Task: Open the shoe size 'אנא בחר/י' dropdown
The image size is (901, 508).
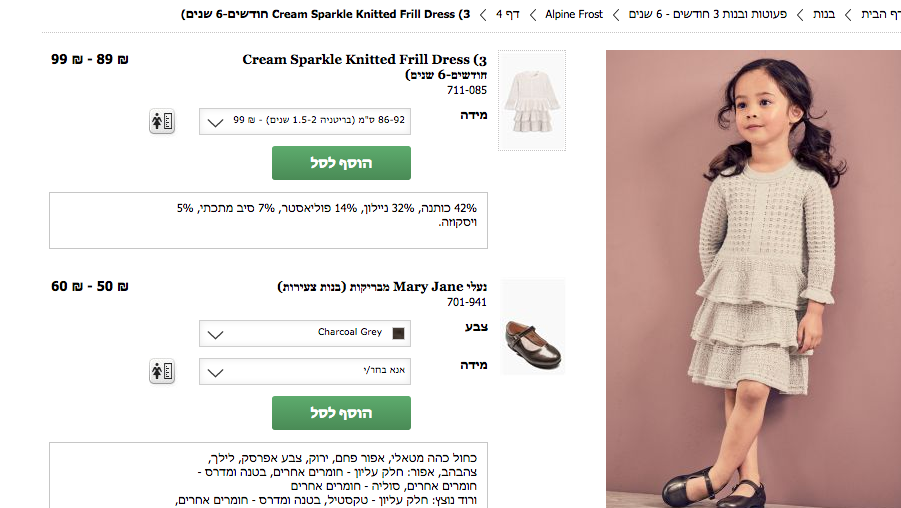Action: (x=305, y=372)
